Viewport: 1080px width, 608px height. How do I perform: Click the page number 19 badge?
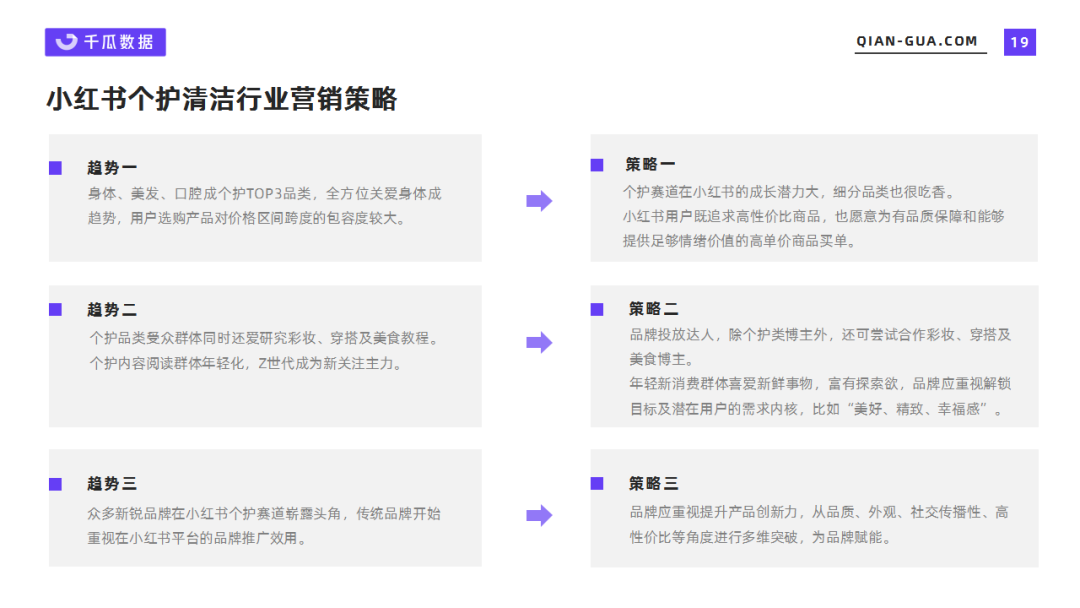click(x=1020, y=42)
